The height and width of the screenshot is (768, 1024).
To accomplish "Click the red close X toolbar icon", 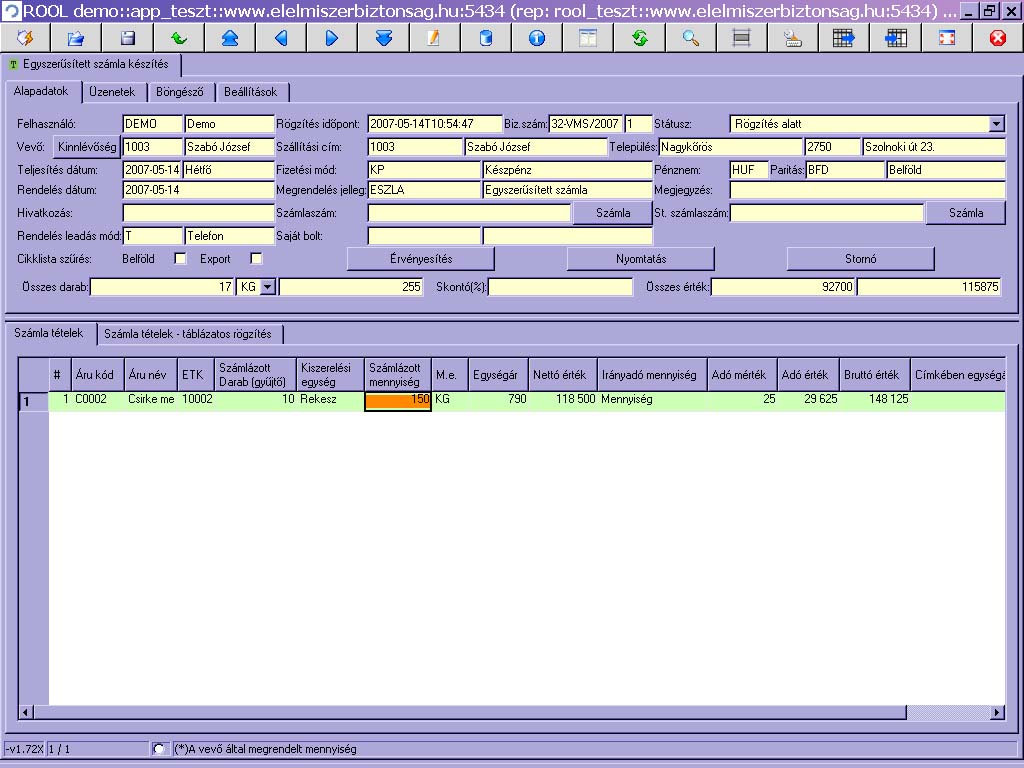I will (997, 38).
